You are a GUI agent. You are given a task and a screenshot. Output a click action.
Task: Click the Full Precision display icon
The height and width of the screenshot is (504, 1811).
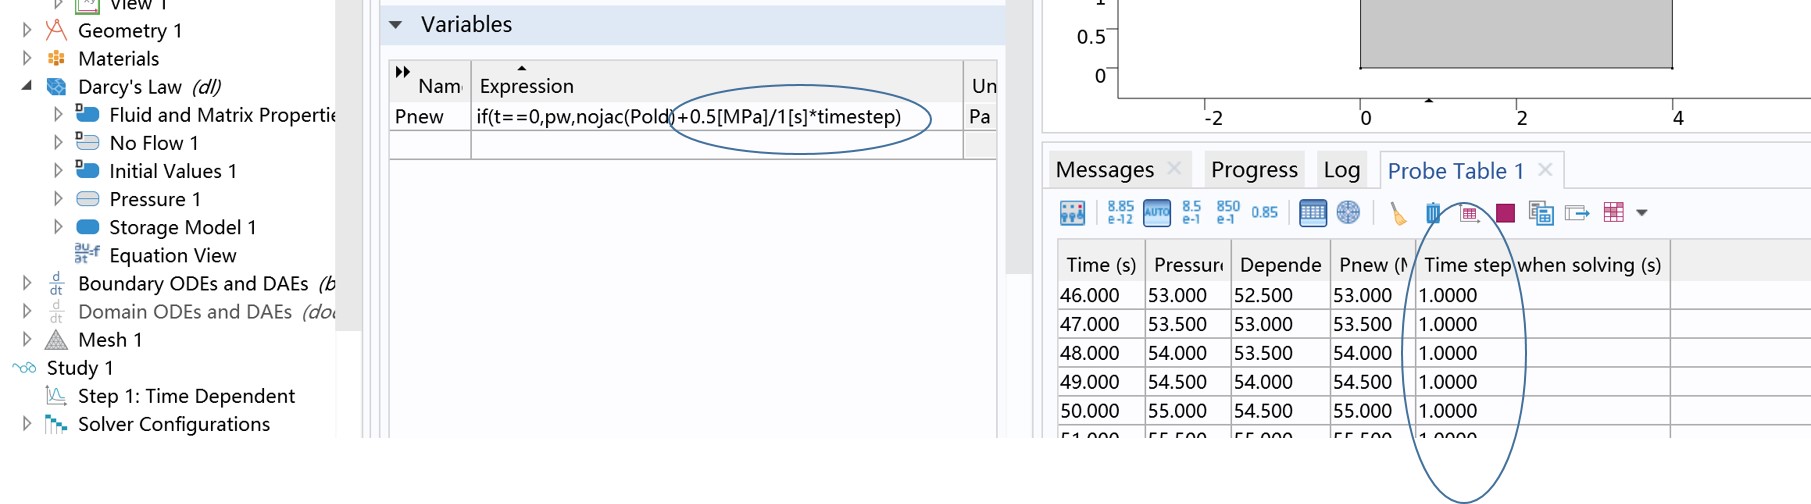(1119, 212)
